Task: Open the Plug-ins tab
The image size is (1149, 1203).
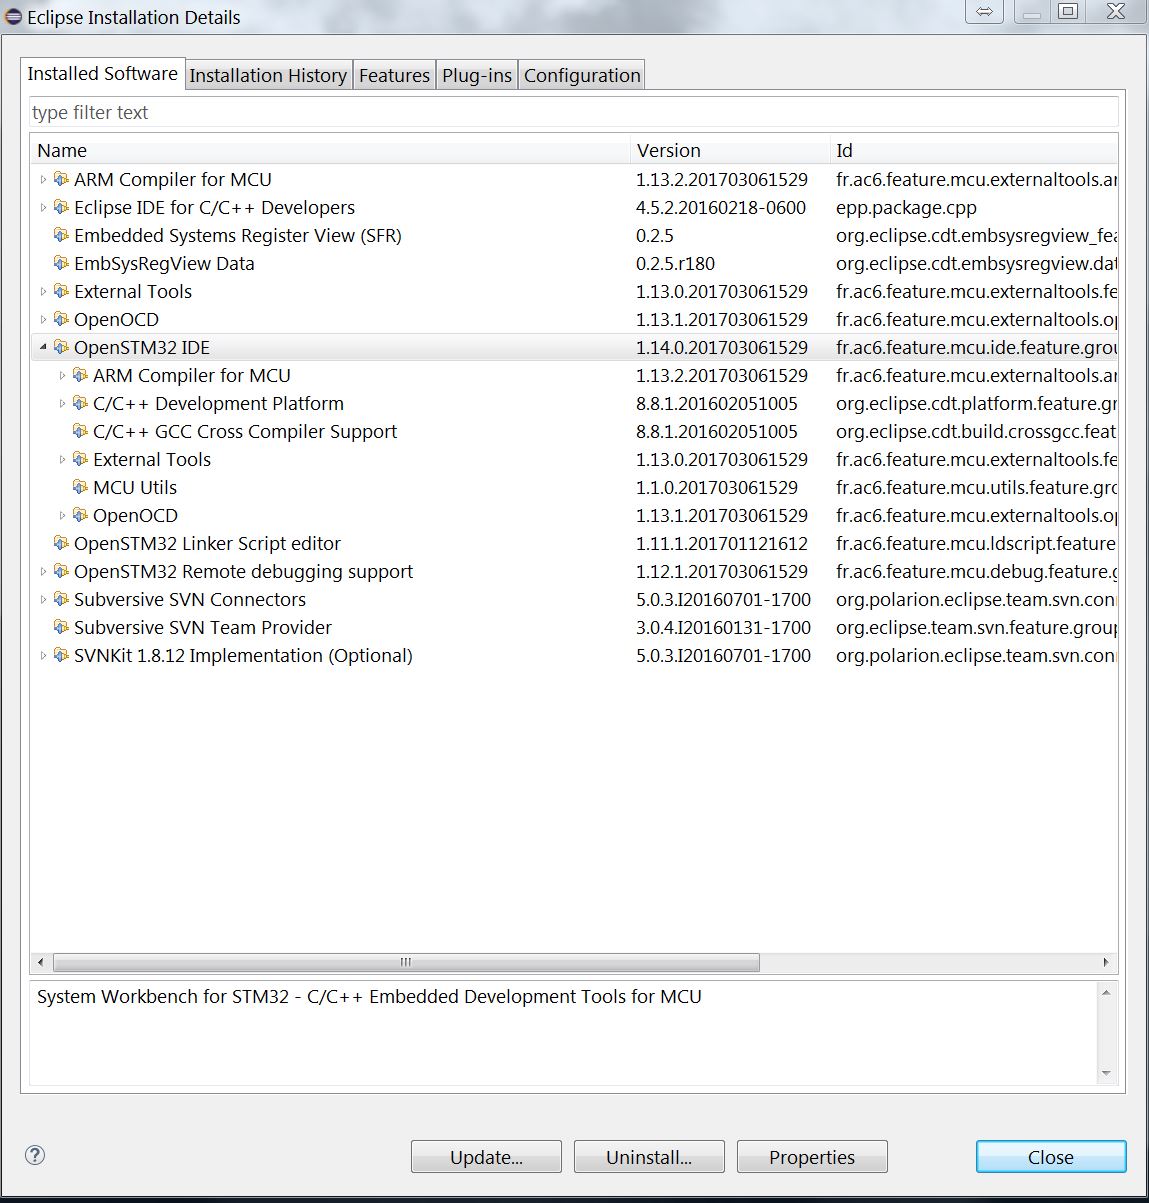Action: click(476, 75)
